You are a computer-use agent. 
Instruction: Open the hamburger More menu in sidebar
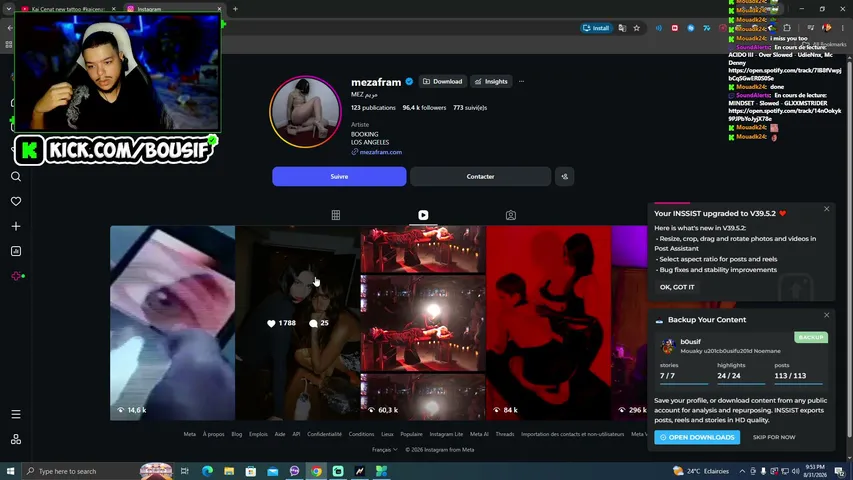tap(16, 415)
